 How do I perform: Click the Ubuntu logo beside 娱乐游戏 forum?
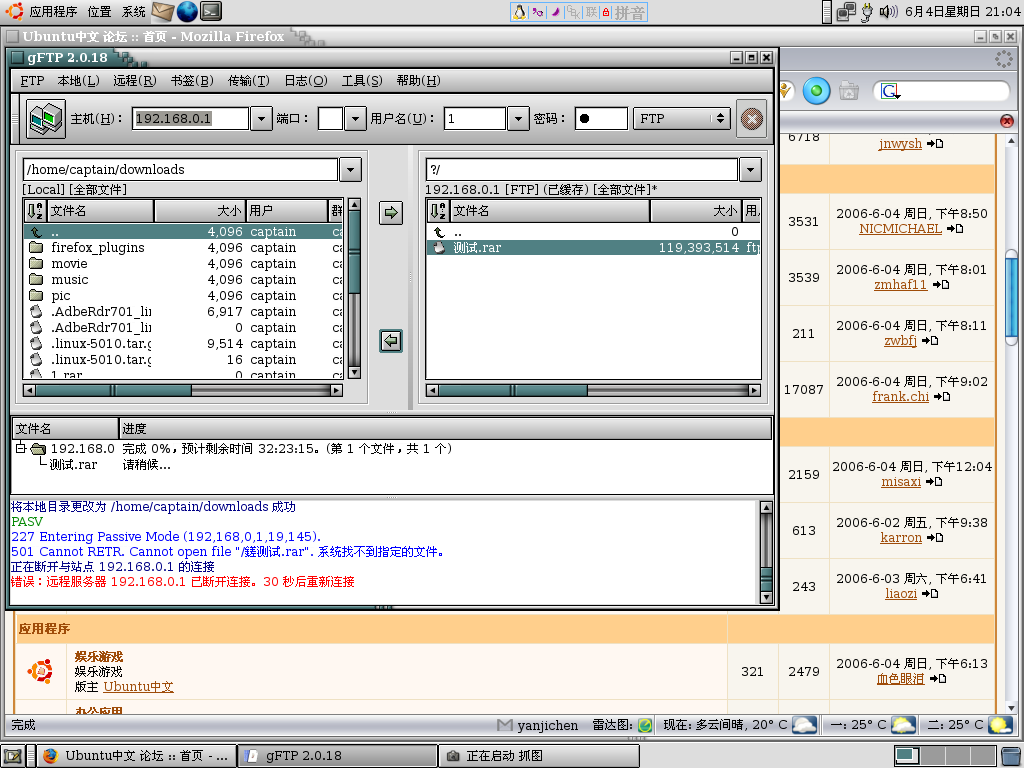pyautogui.click(x=40, y=671)
